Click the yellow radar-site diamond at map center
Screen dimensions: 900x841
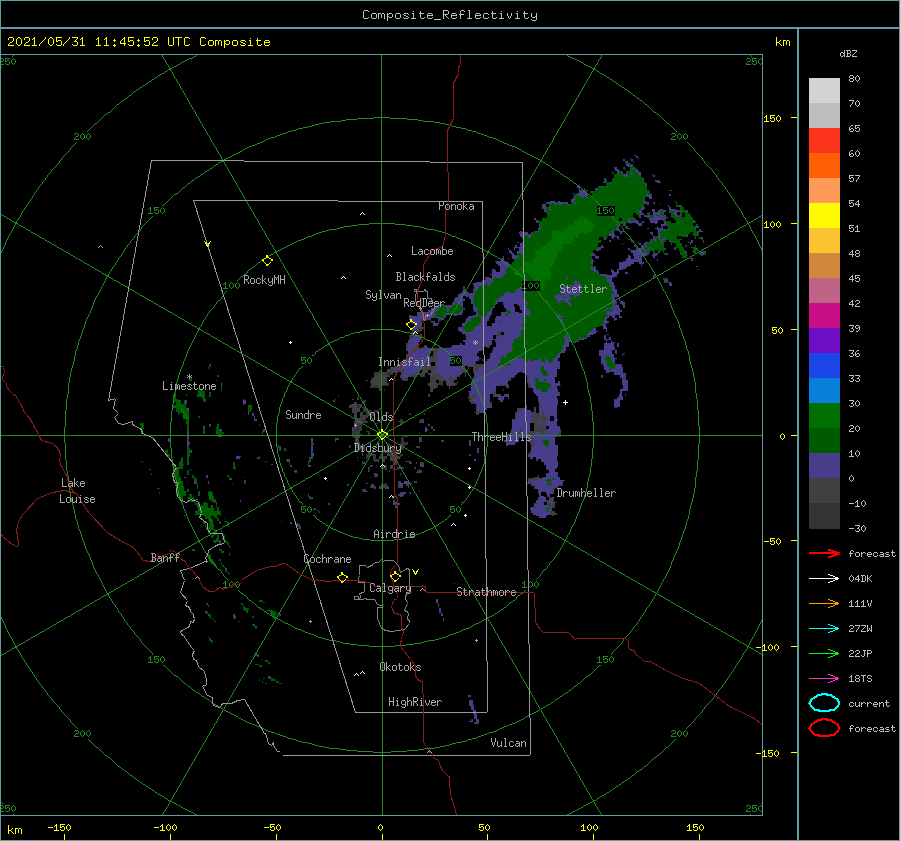tap(382, 435)
